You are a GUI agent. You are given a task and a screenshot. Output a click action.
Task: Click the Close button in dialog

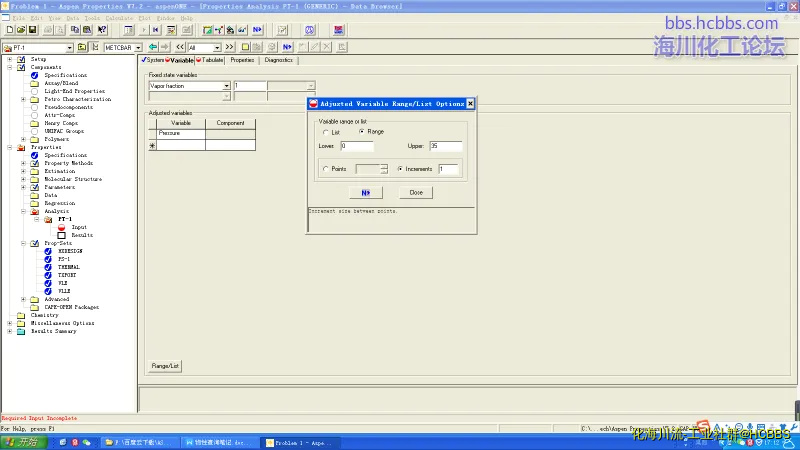pyautogui.click(x=416, y=193)
